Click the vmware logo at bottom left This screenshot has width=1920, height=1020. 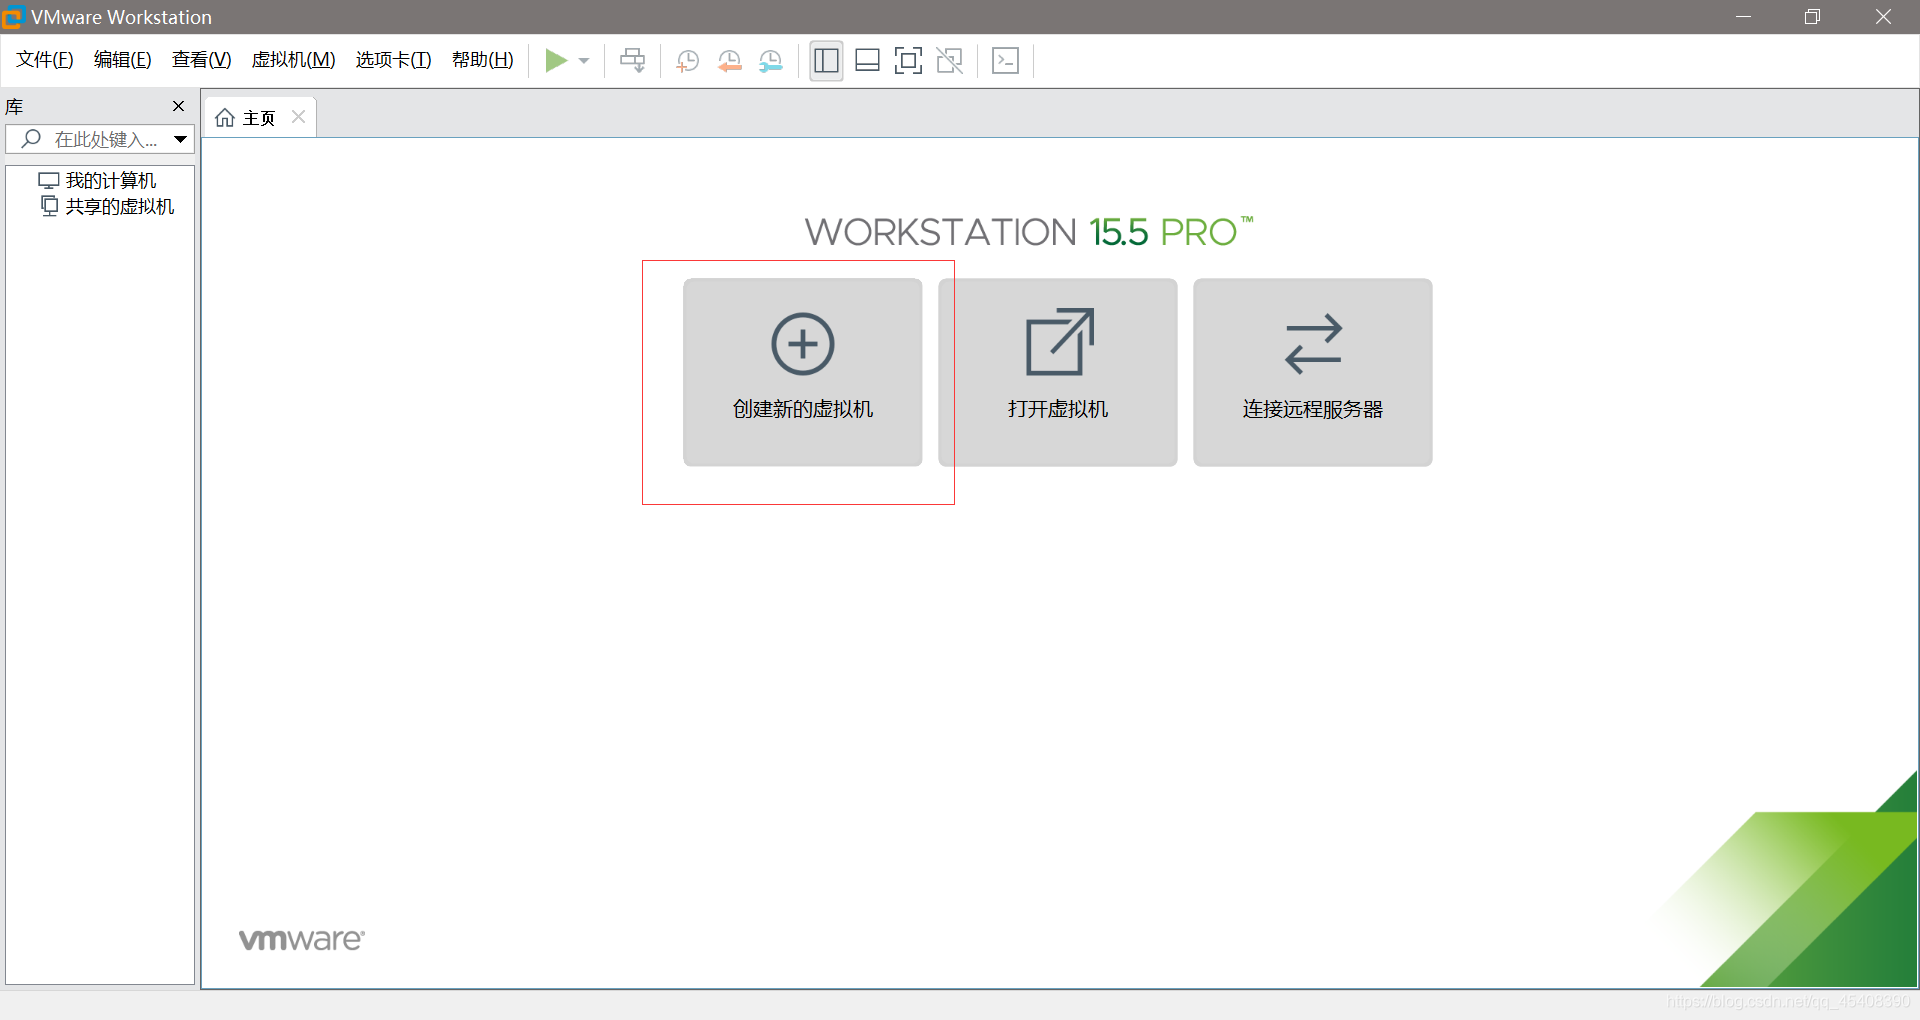[302, 940]
